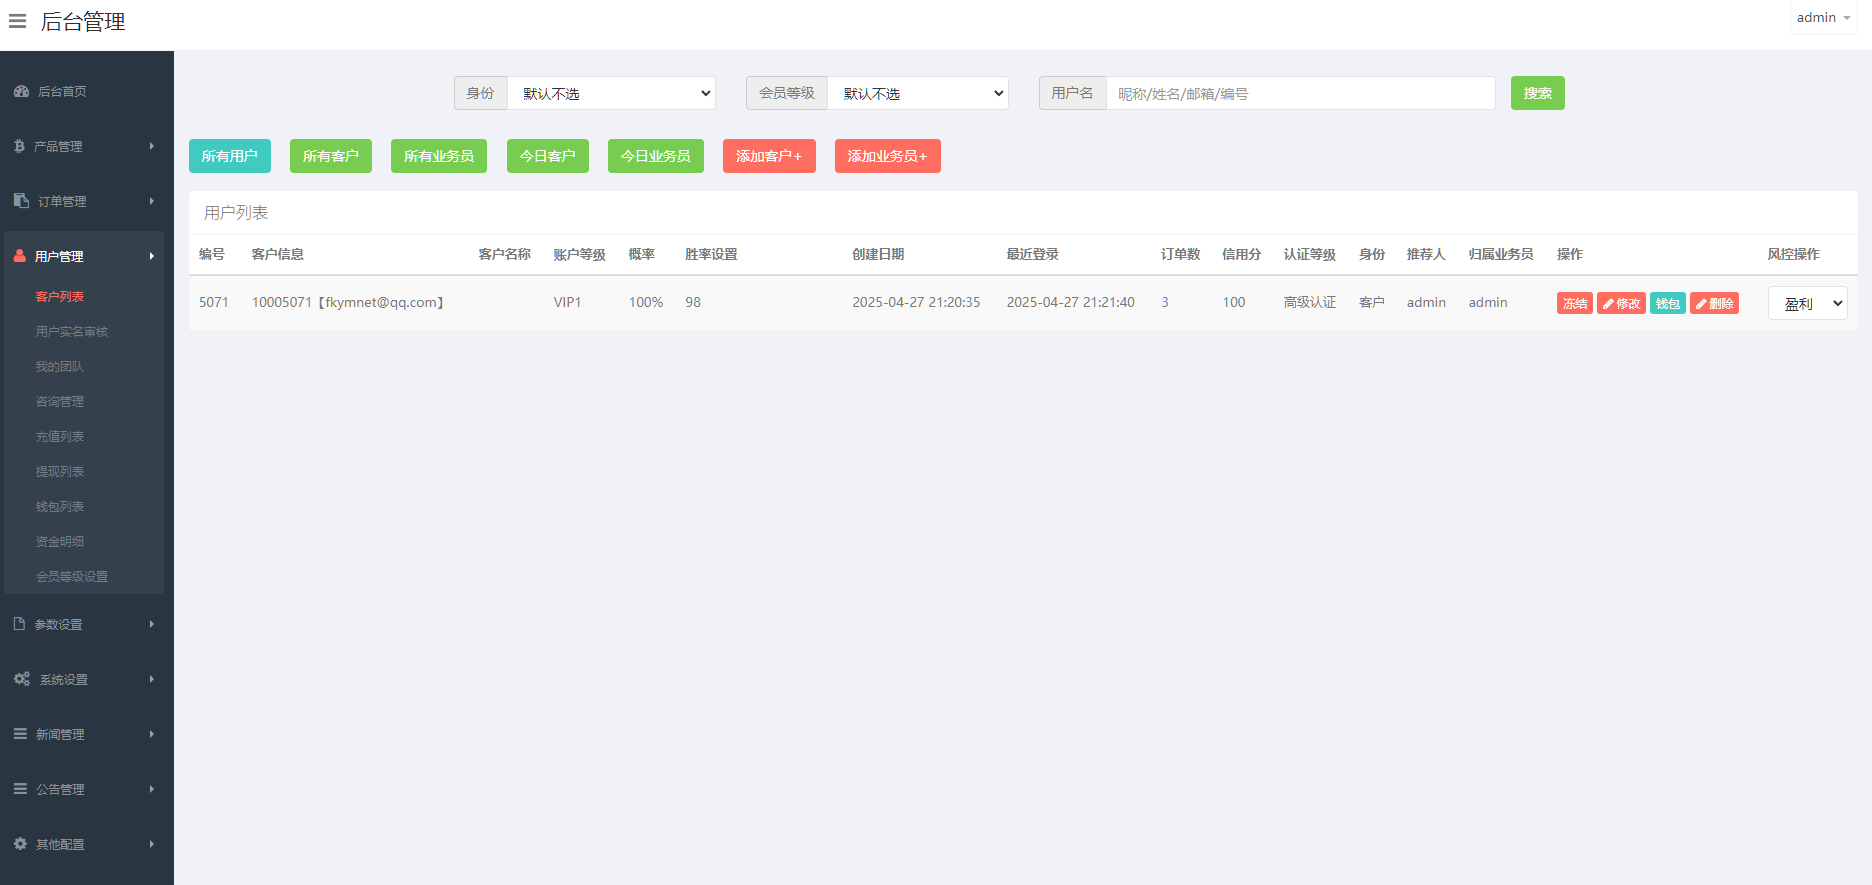1872x885 pixels.
Task: Open the admin account dropdown
Action: point(1822,18)
